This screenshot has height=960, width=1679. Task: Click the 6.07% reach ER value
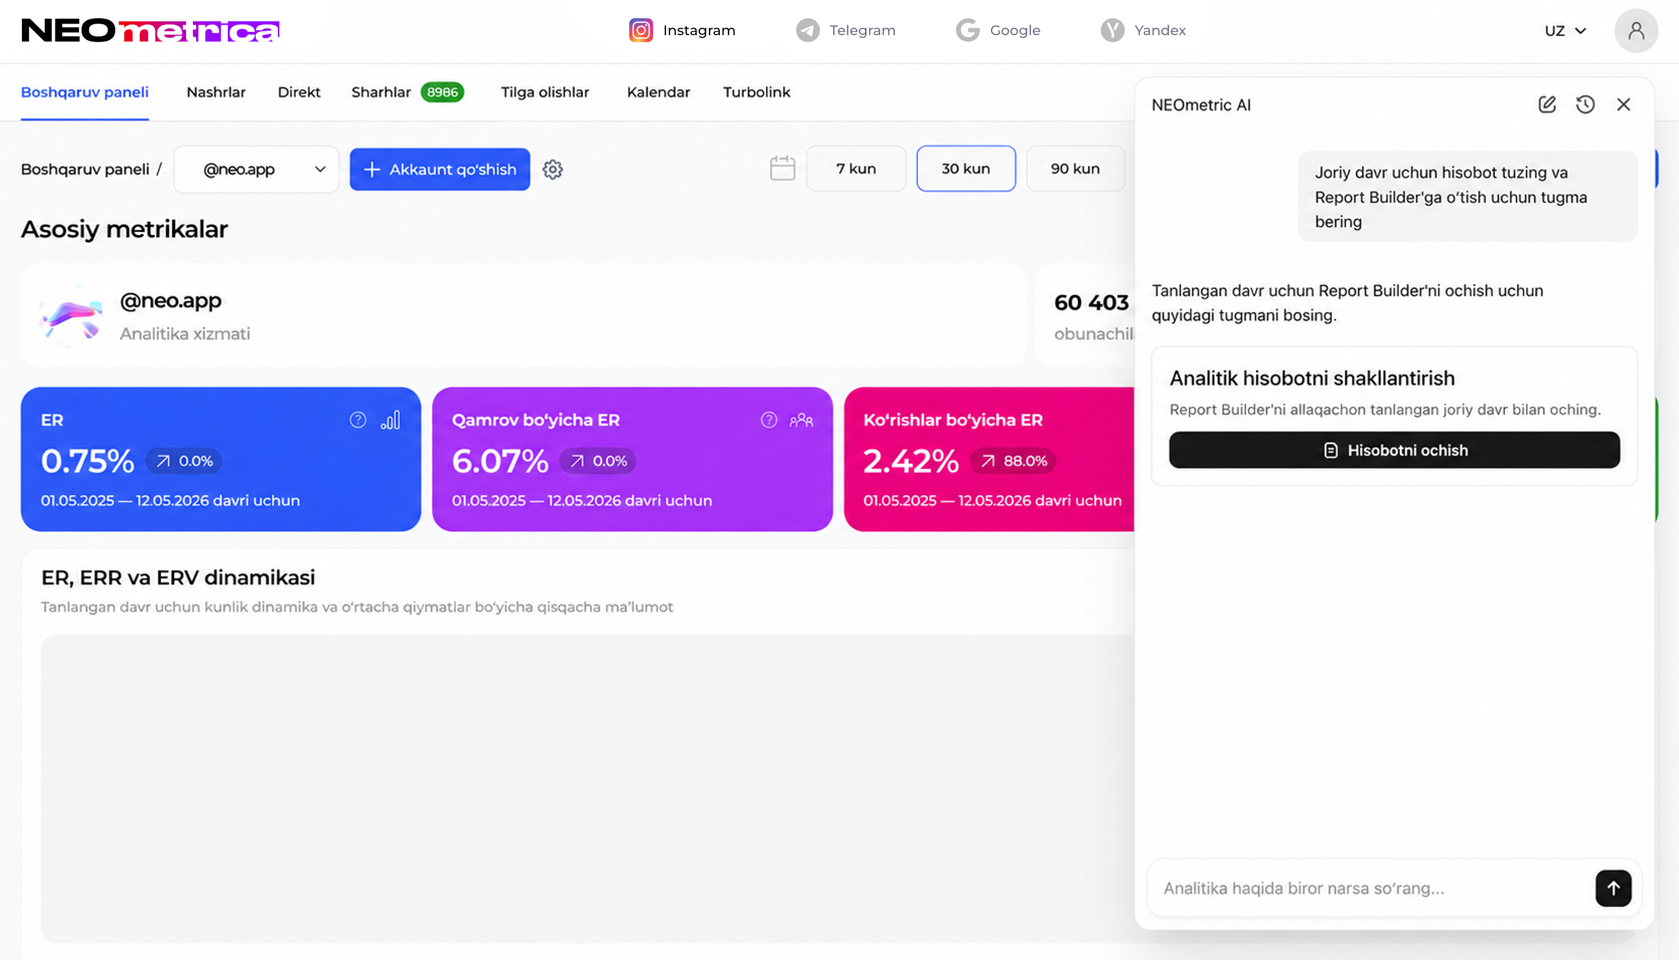pyautogui.click(x=500, y=461)
